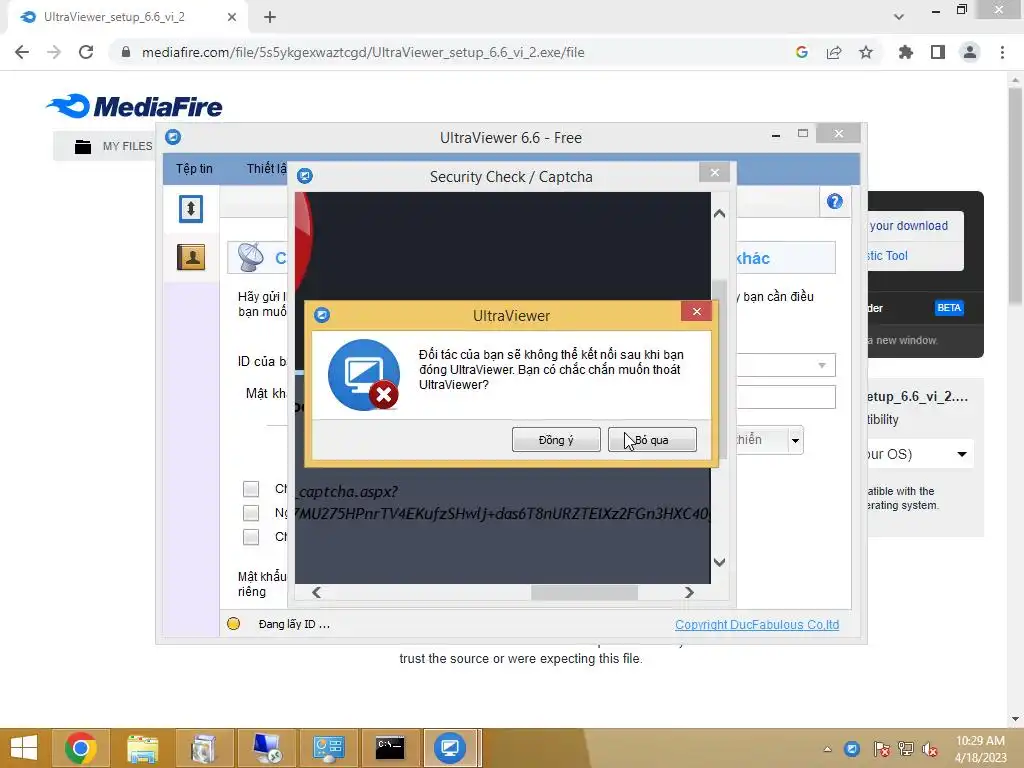
Task: Minimize the UltraViewer 6.6 main window
Action: coord(775,135)
